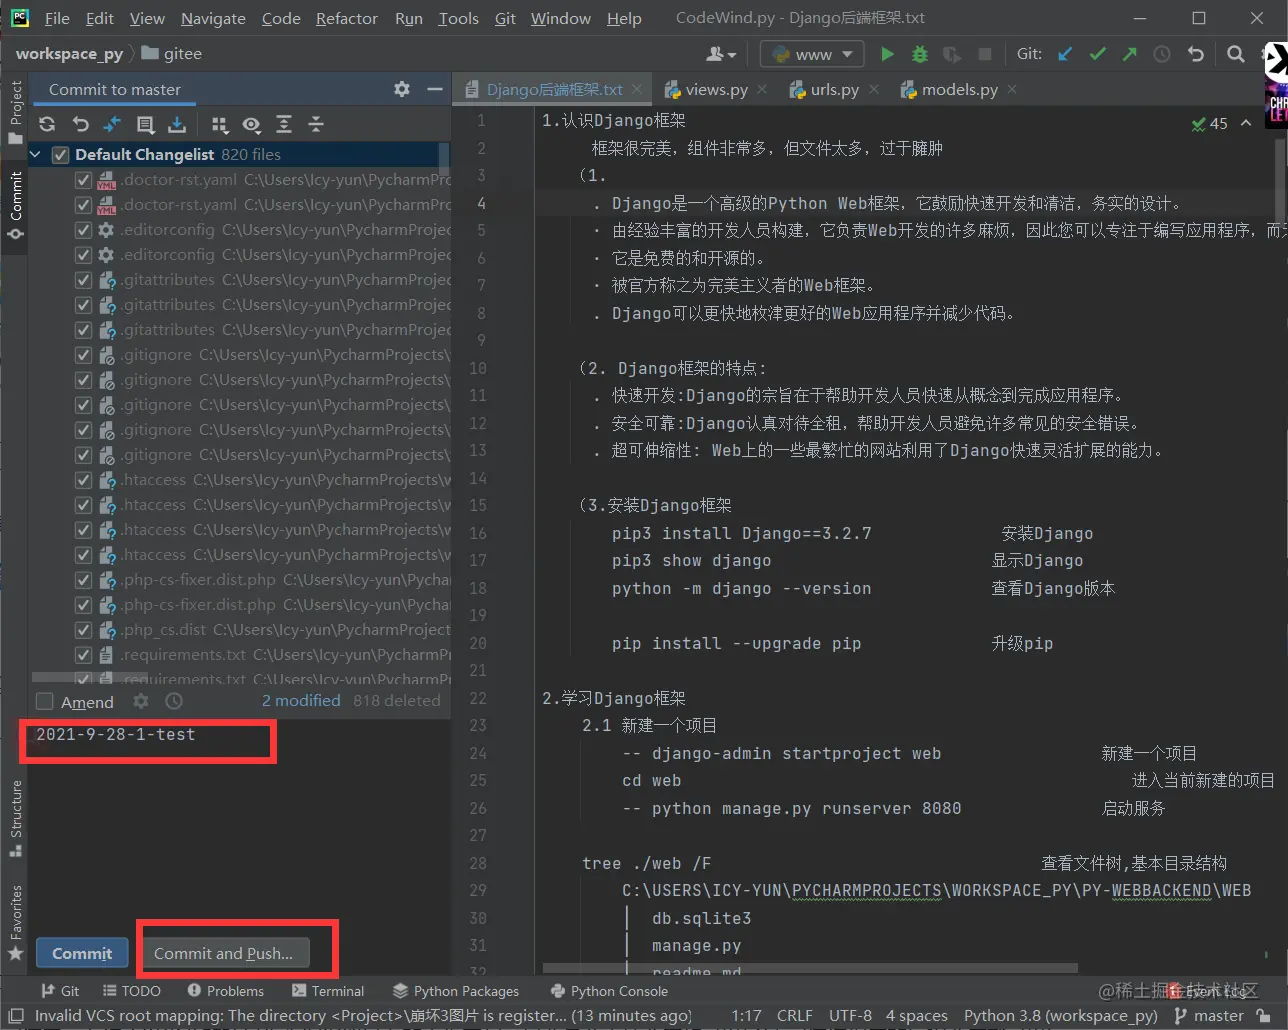Open the Navigate menu
This screenshot has height=1030, width=1288.
(213, 18)
